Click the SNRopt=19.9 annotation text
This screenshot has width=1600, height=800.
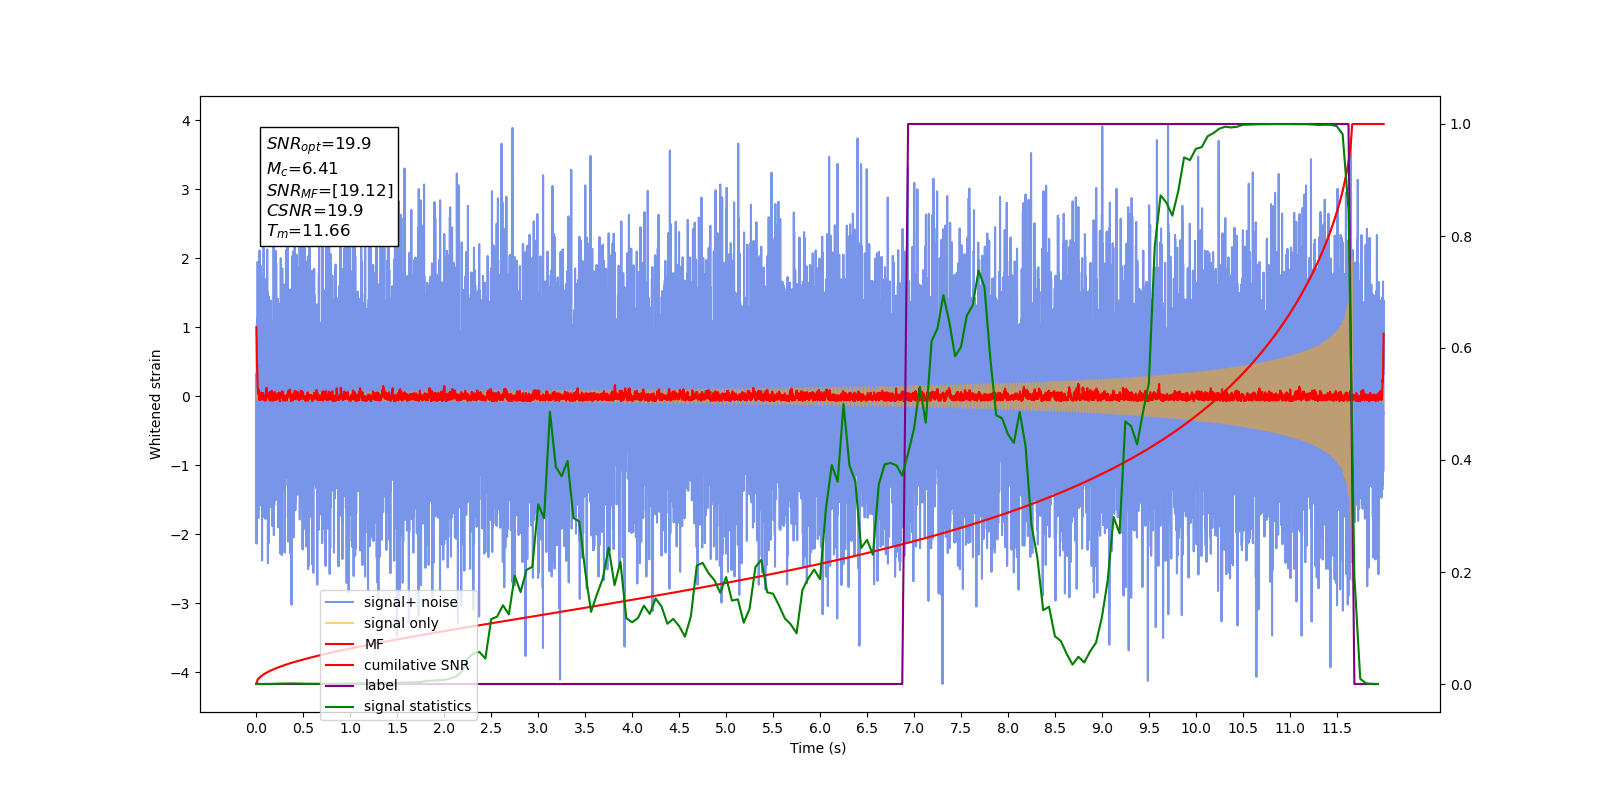point(319,144)
